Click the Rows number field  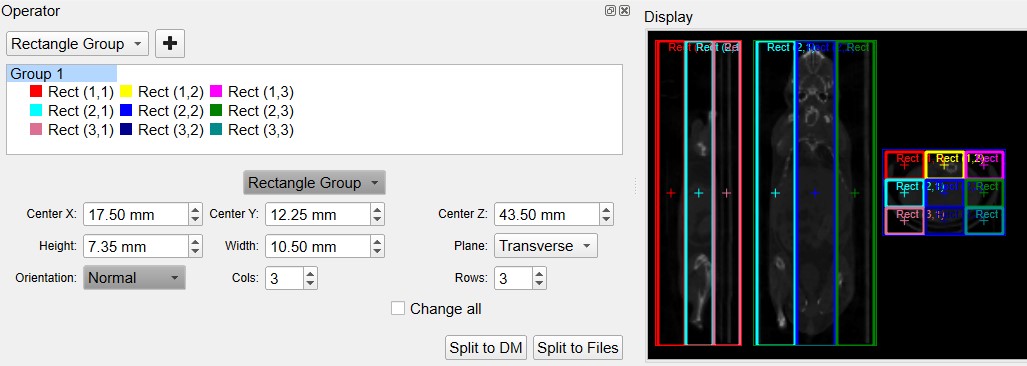tap(513, 278)
